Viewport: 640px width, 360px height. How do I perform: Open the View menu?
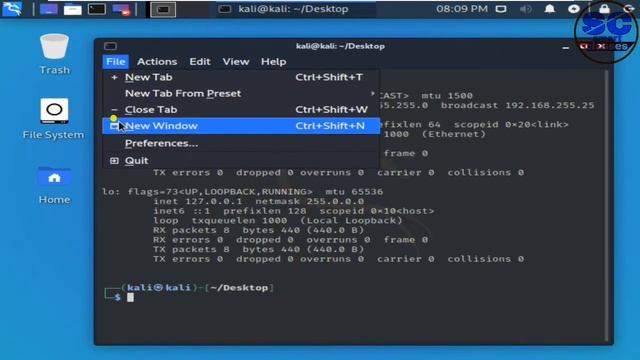point(236,62)
